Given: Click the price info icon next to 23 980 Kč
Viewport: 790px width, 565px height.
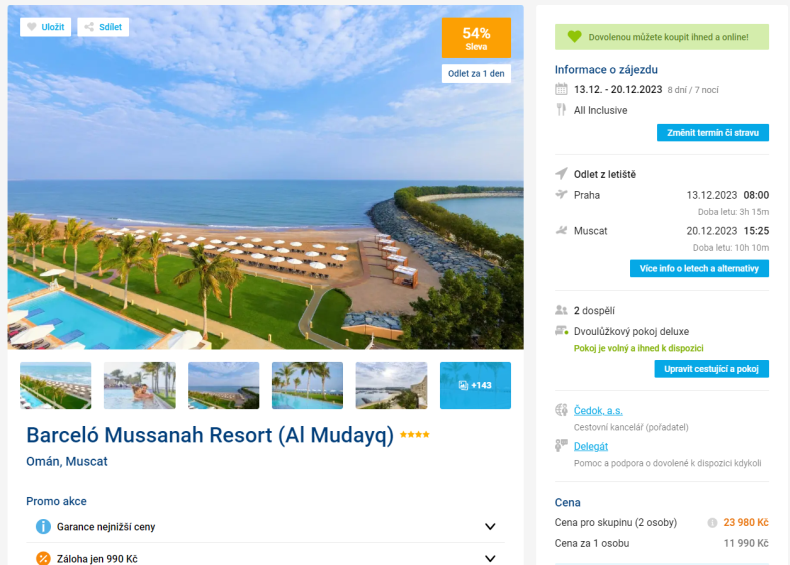Looking at the screenshot, I should point(712,523).
